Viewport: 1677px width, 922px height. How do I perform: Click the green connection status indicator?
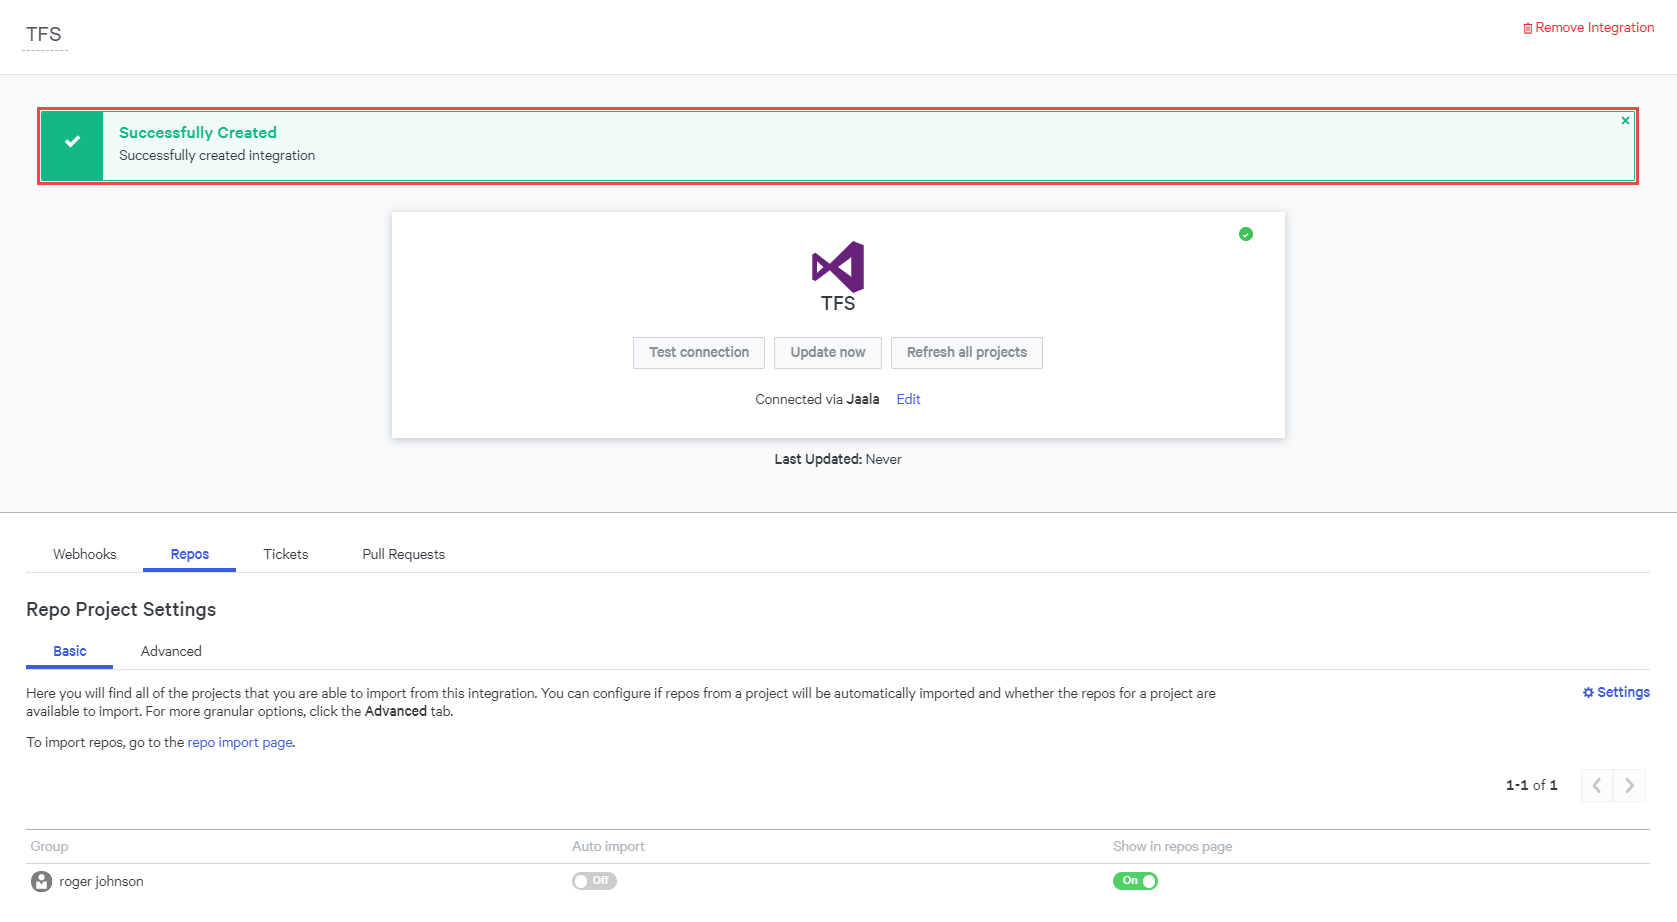click(x=1246, y=234)
